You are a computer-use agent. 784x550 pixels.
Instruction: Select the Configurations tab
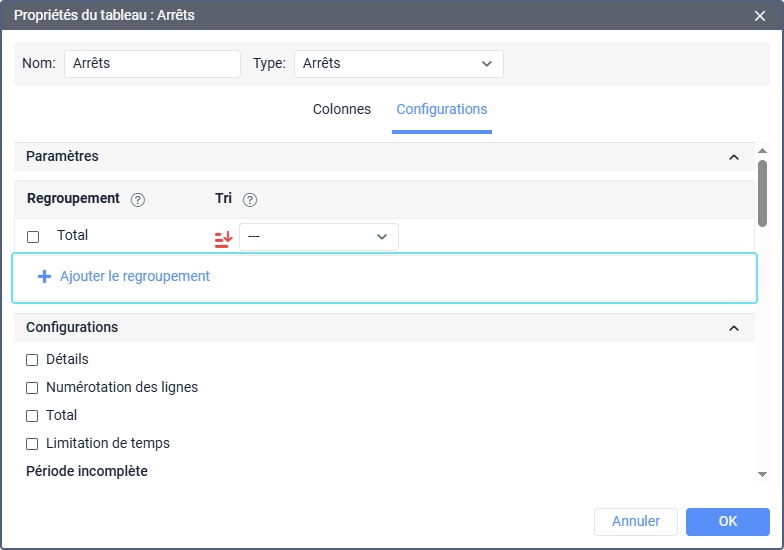click(x=441, y=110)
